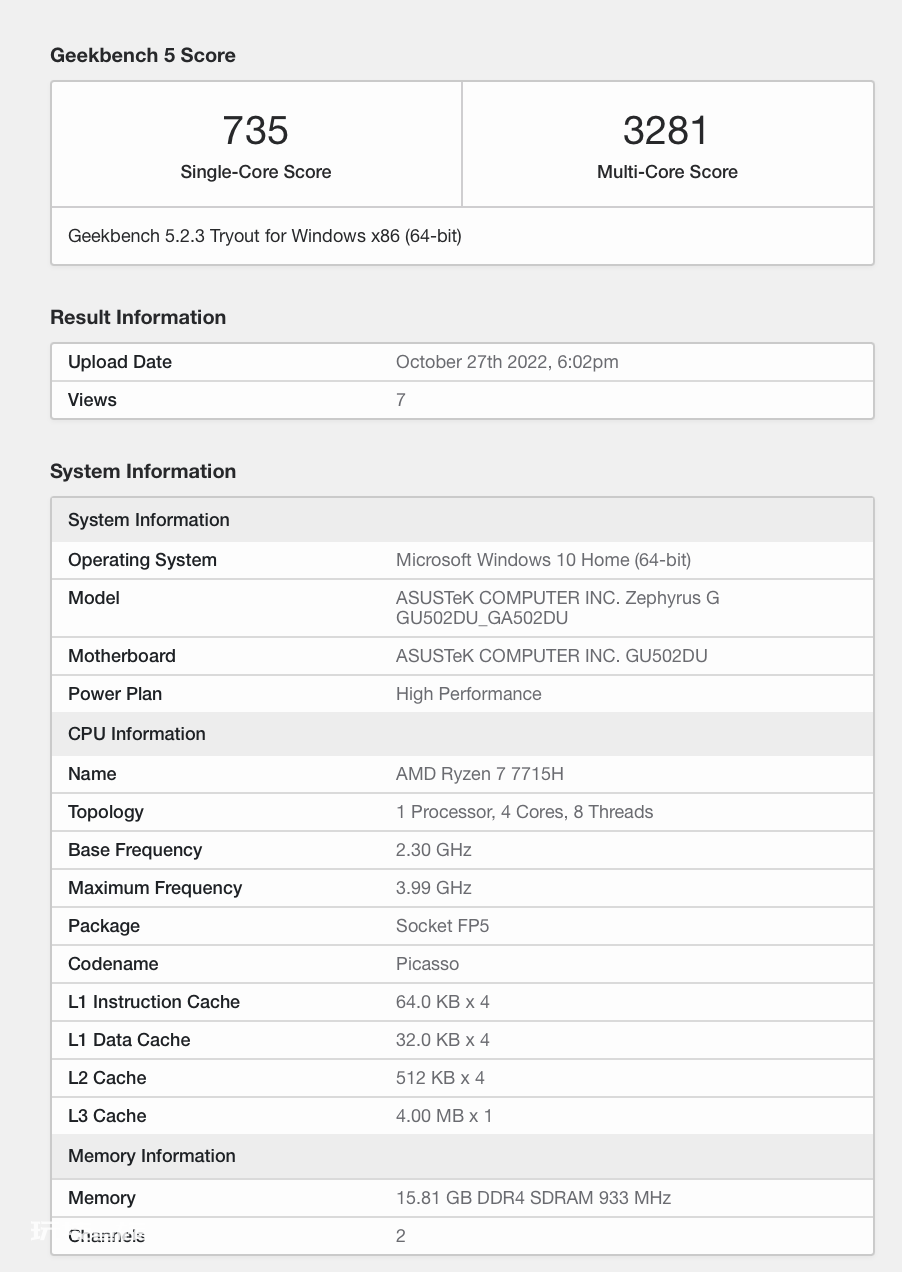Click the "High Performance" value

(469, 694)
